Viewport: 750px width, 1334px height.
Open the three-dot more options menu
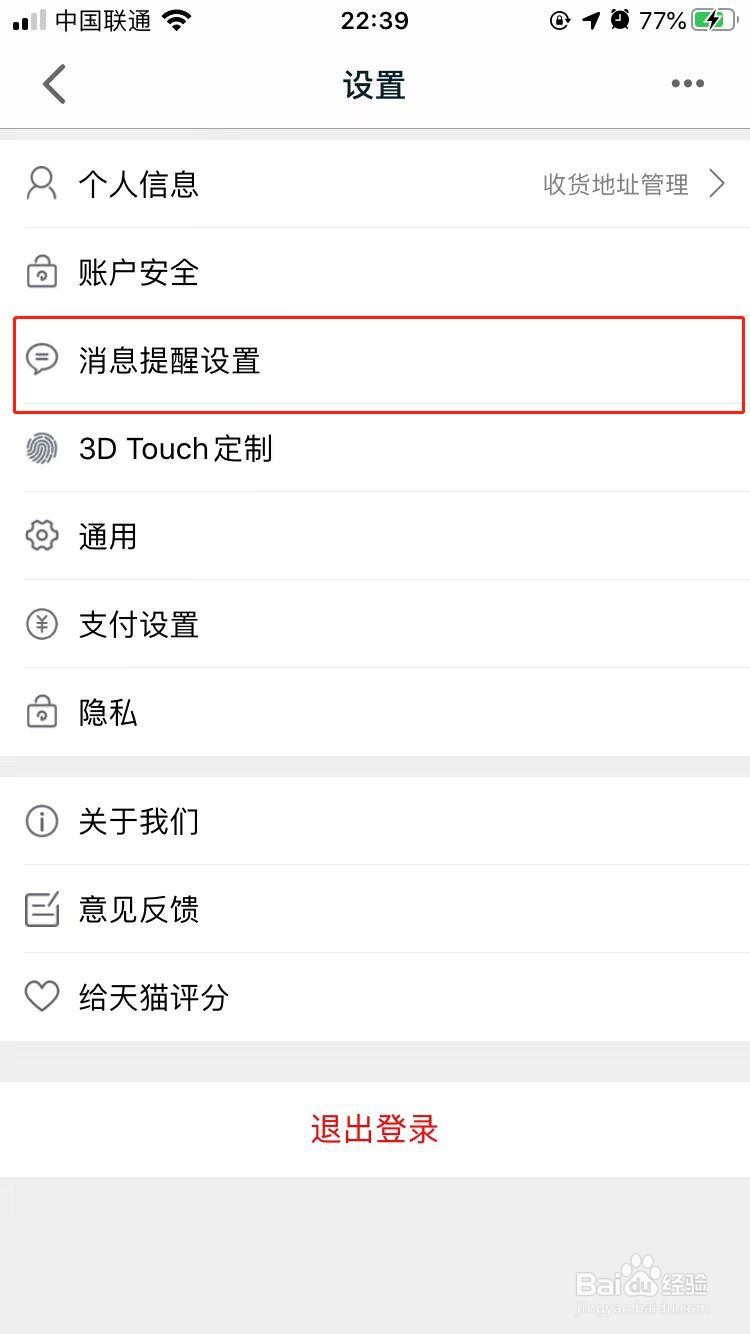[x=688, y=84]
